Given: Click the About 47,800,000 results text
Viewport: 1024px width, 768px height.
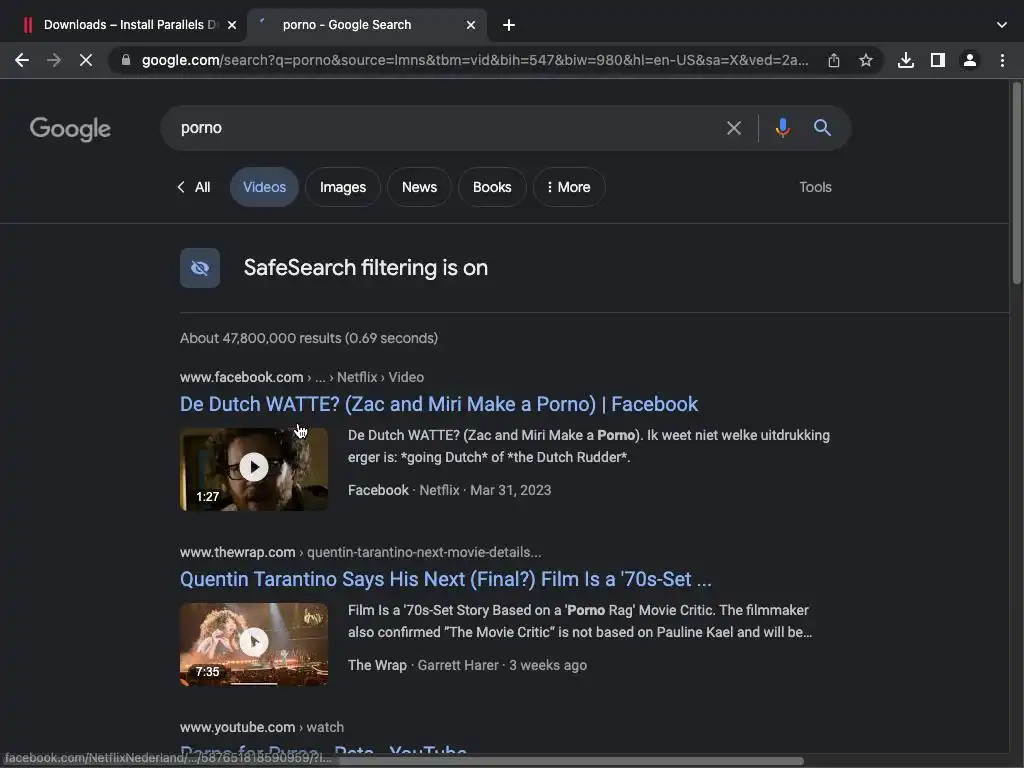Looking at the screenshot, I should click(x=309, y=338).
